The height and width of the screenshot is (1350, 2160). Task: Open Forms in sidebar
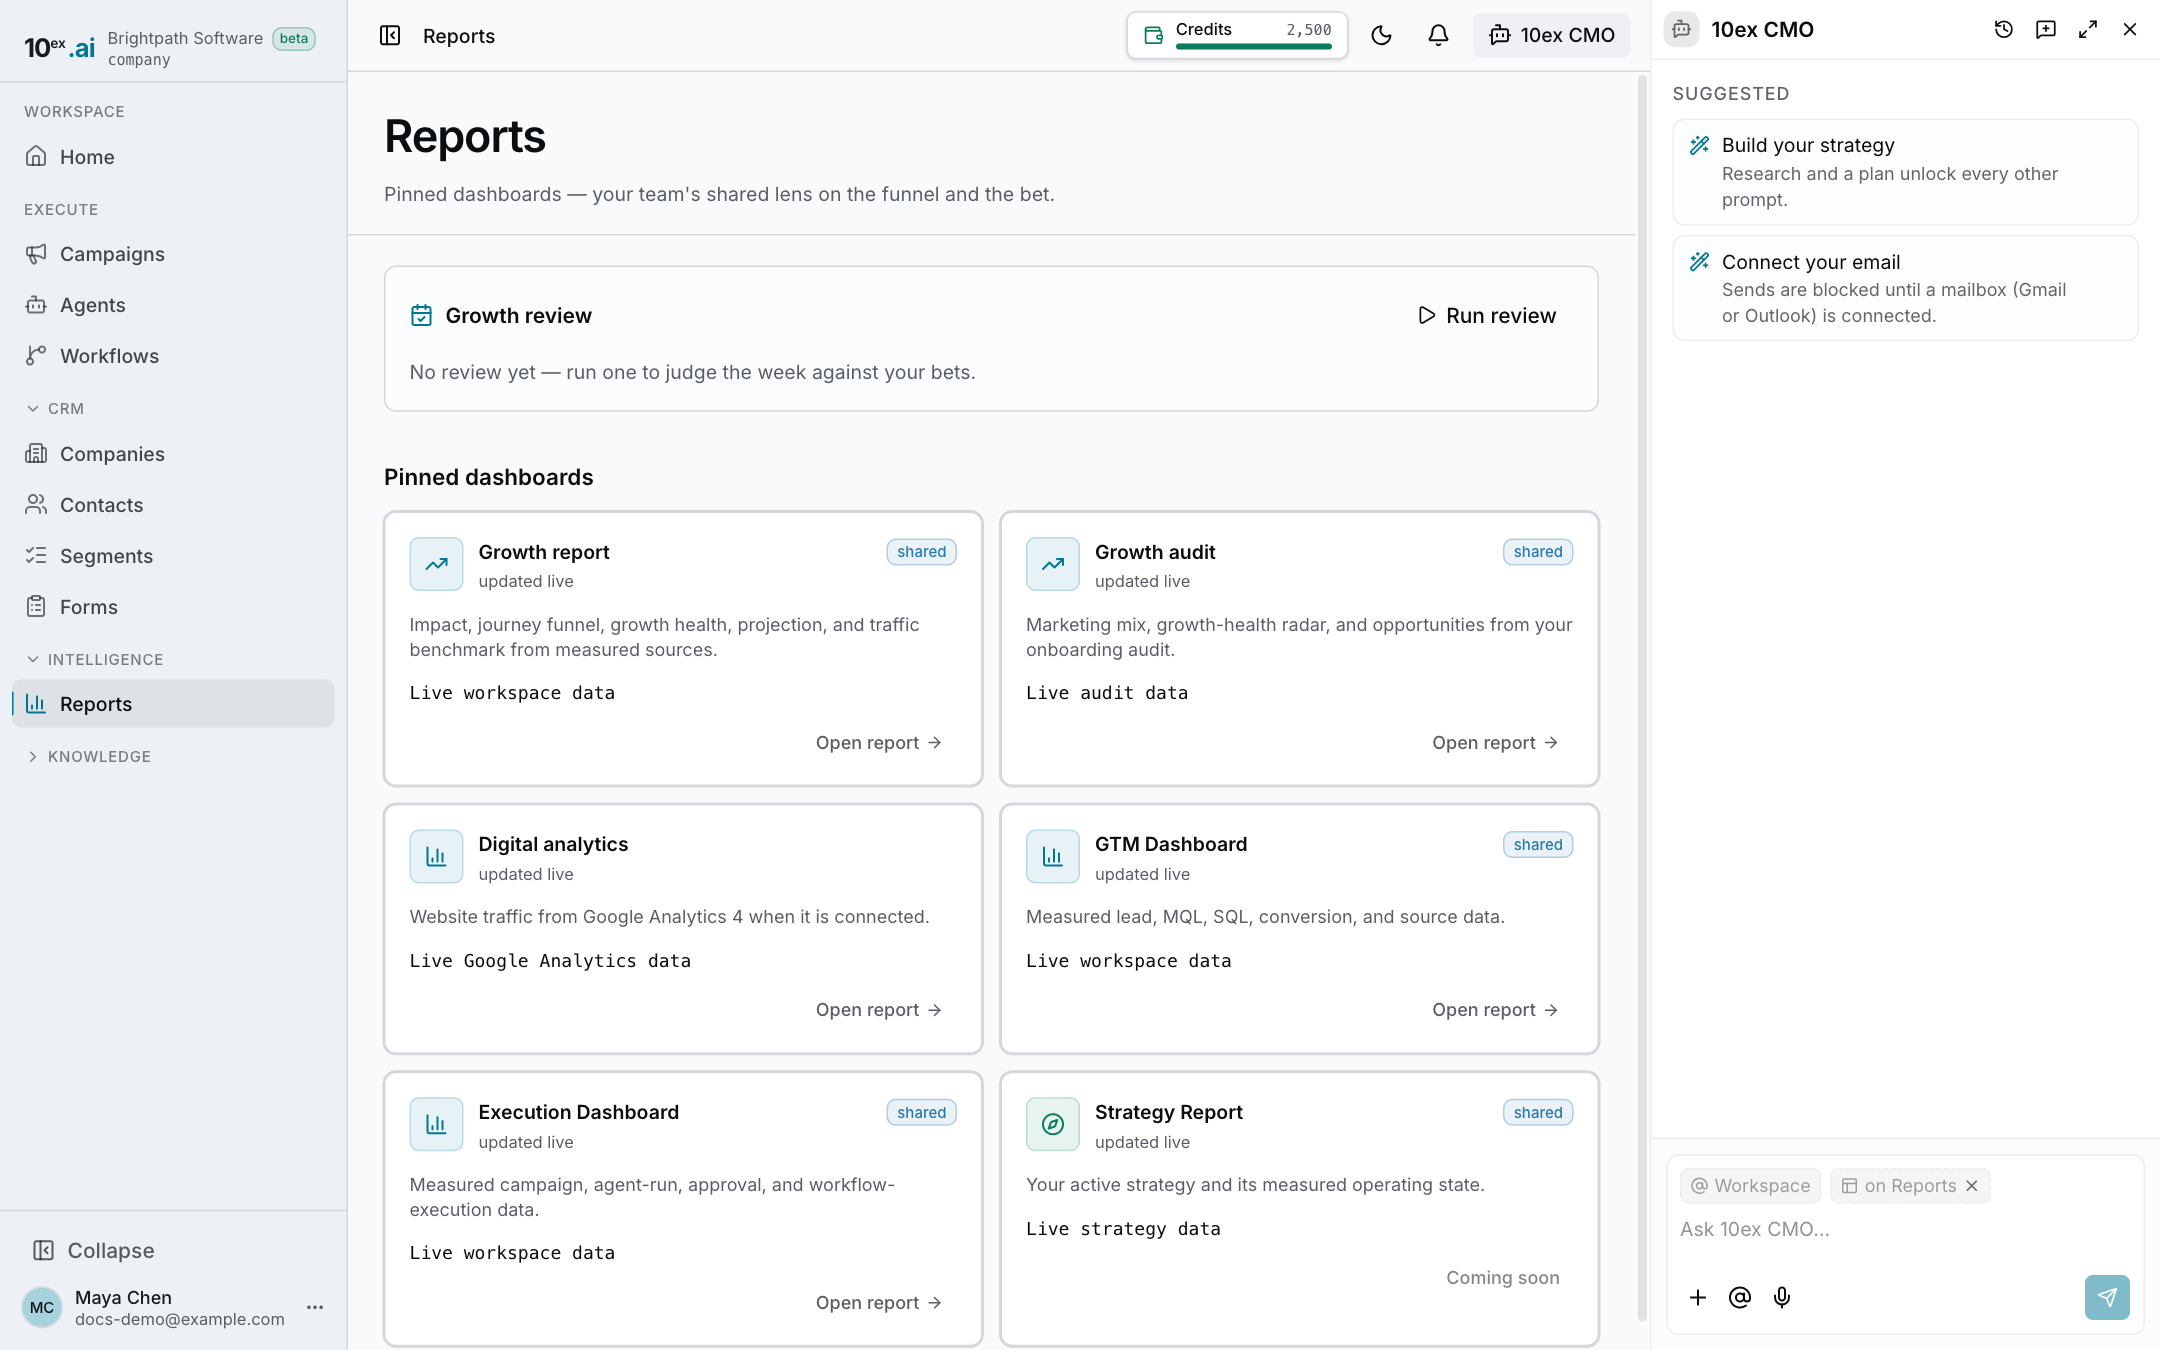173,607
